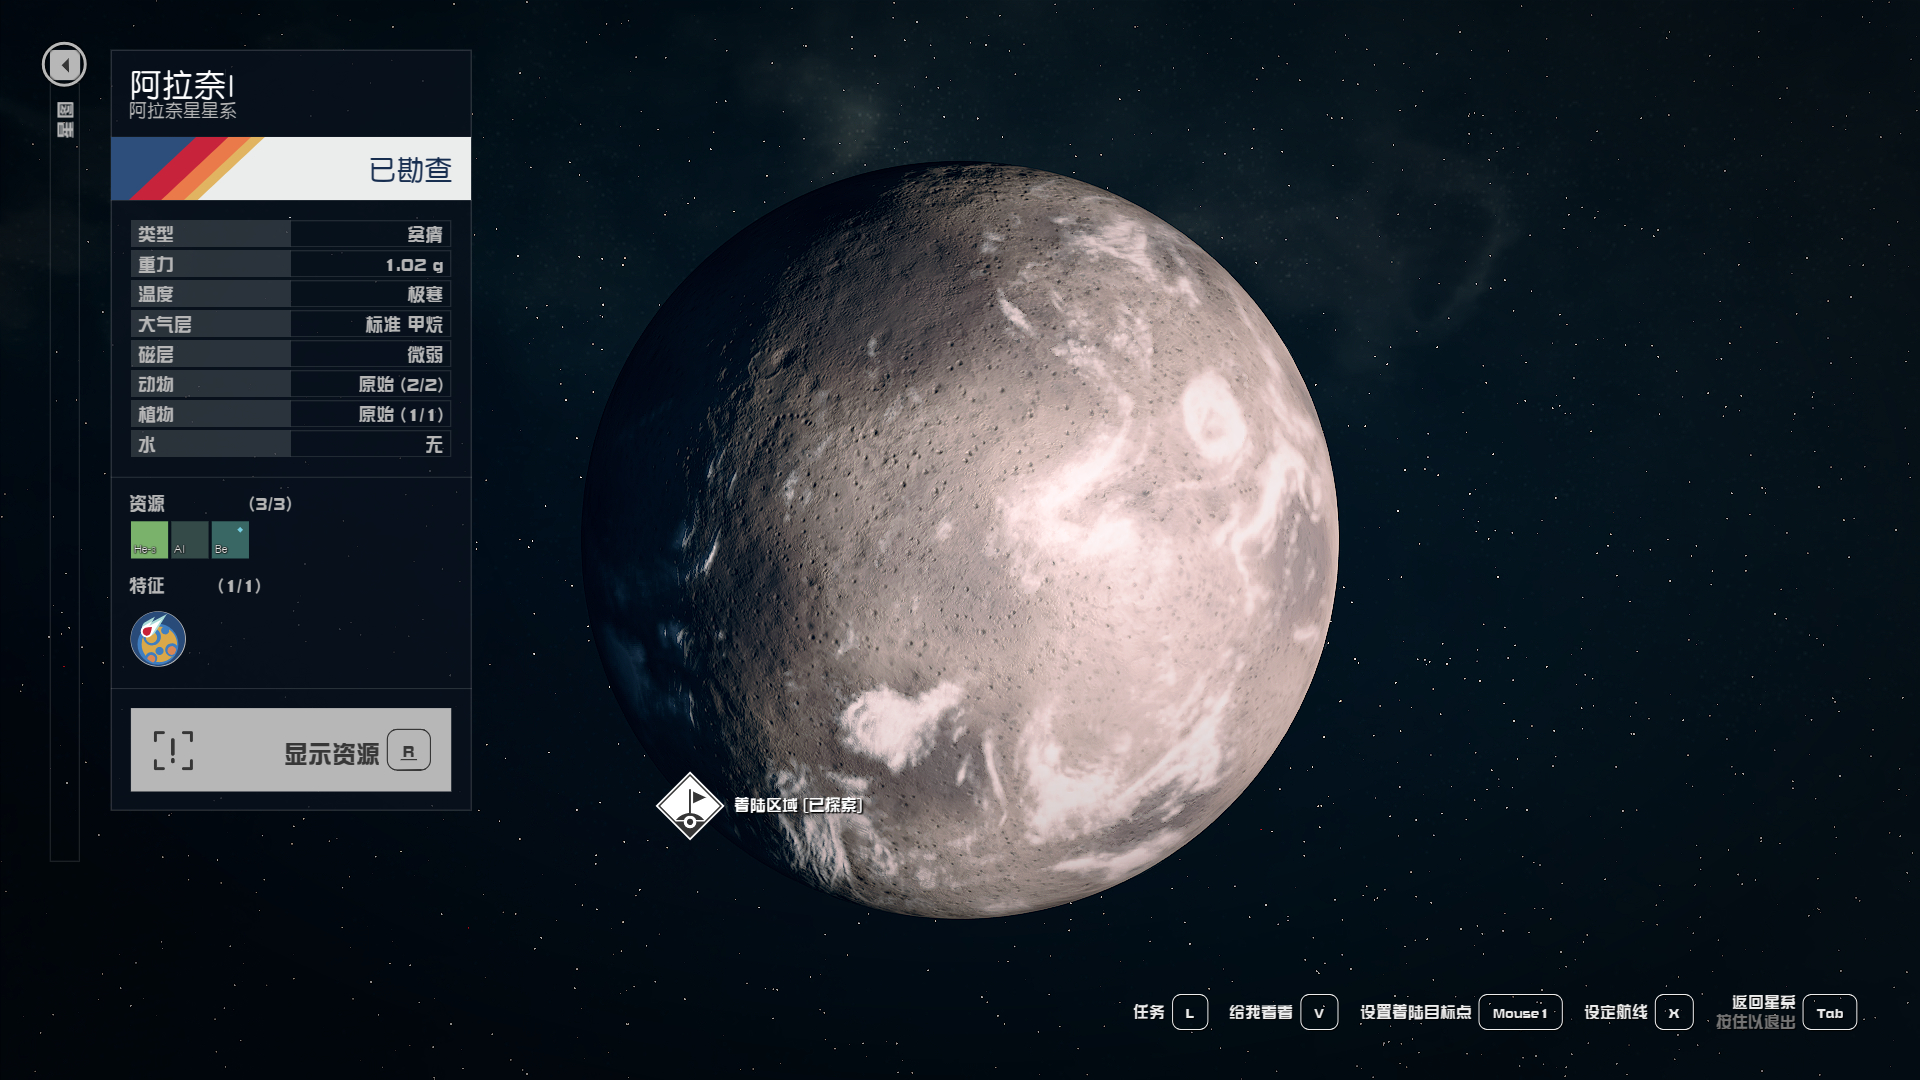Image resolution: width=1920 pixels, height=1080 pixels.
Task: Click the R key hint on 显示资源
Action: 409,750
